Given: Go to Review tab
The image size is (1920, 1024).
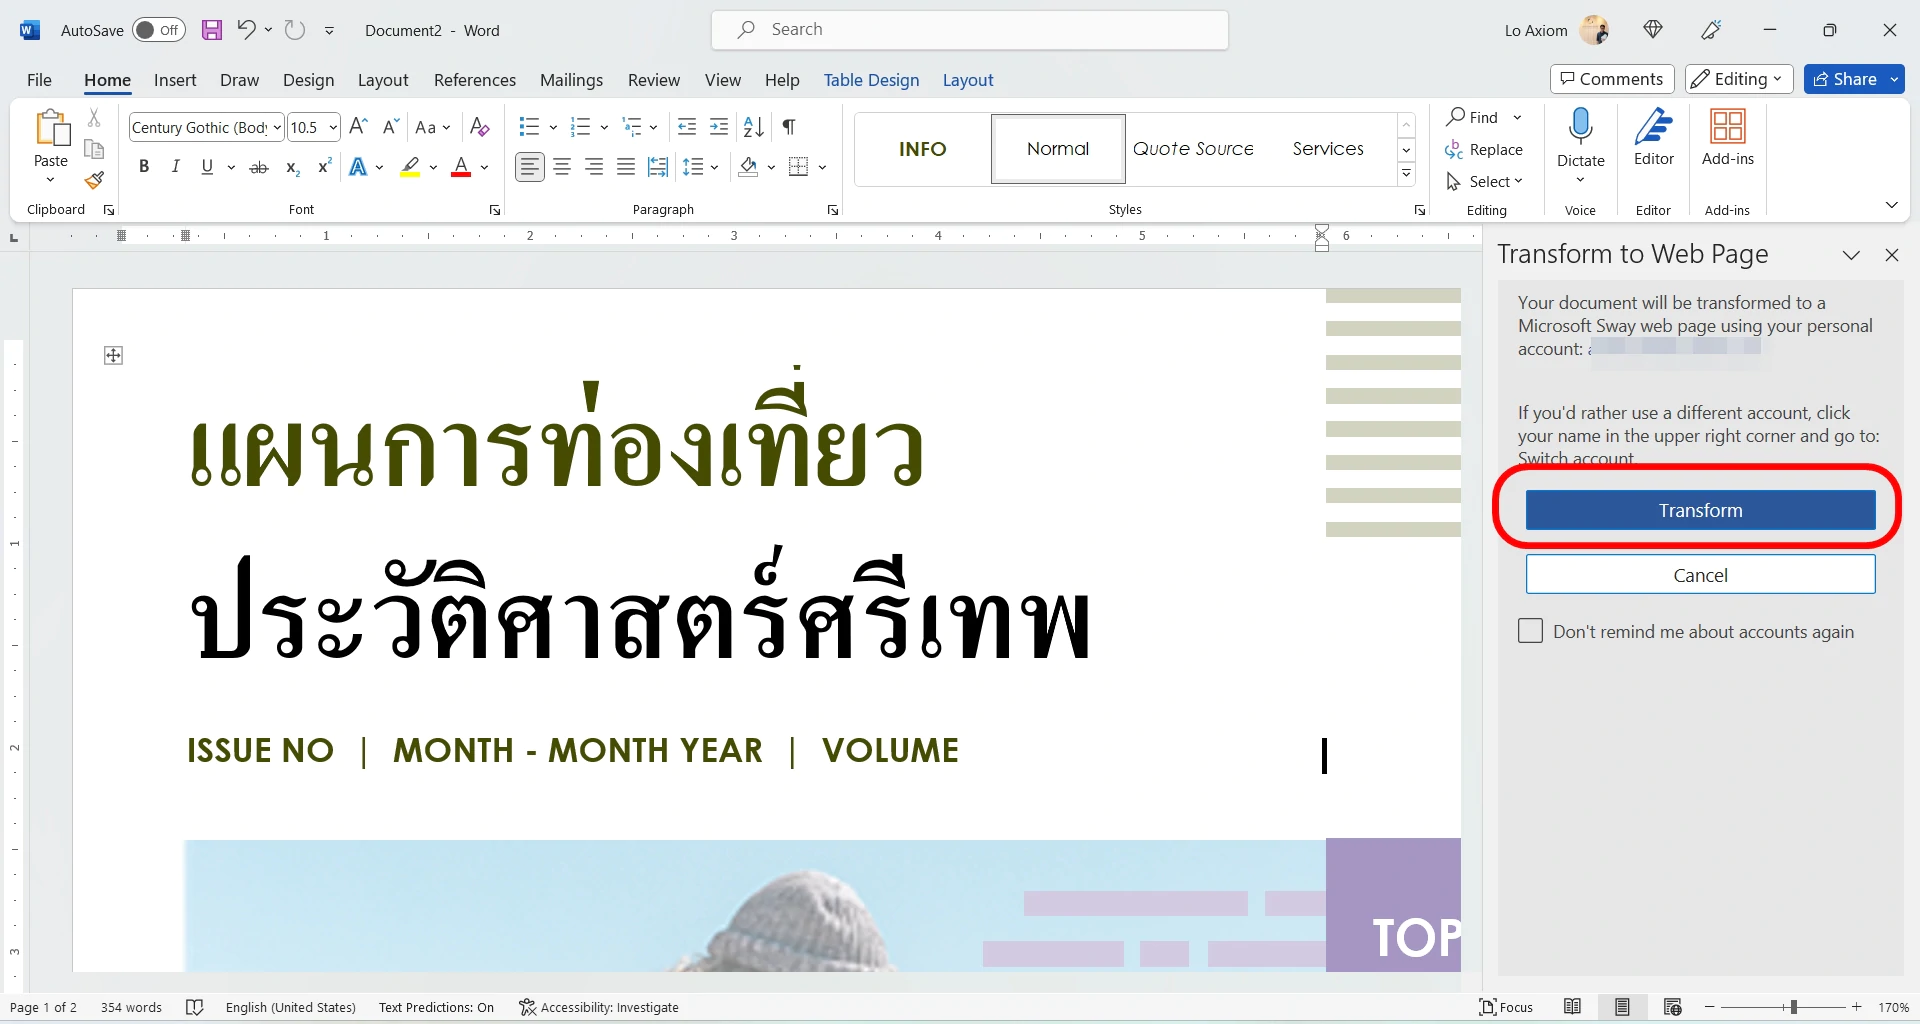Looking at the screenshot, I should (654, 80).
